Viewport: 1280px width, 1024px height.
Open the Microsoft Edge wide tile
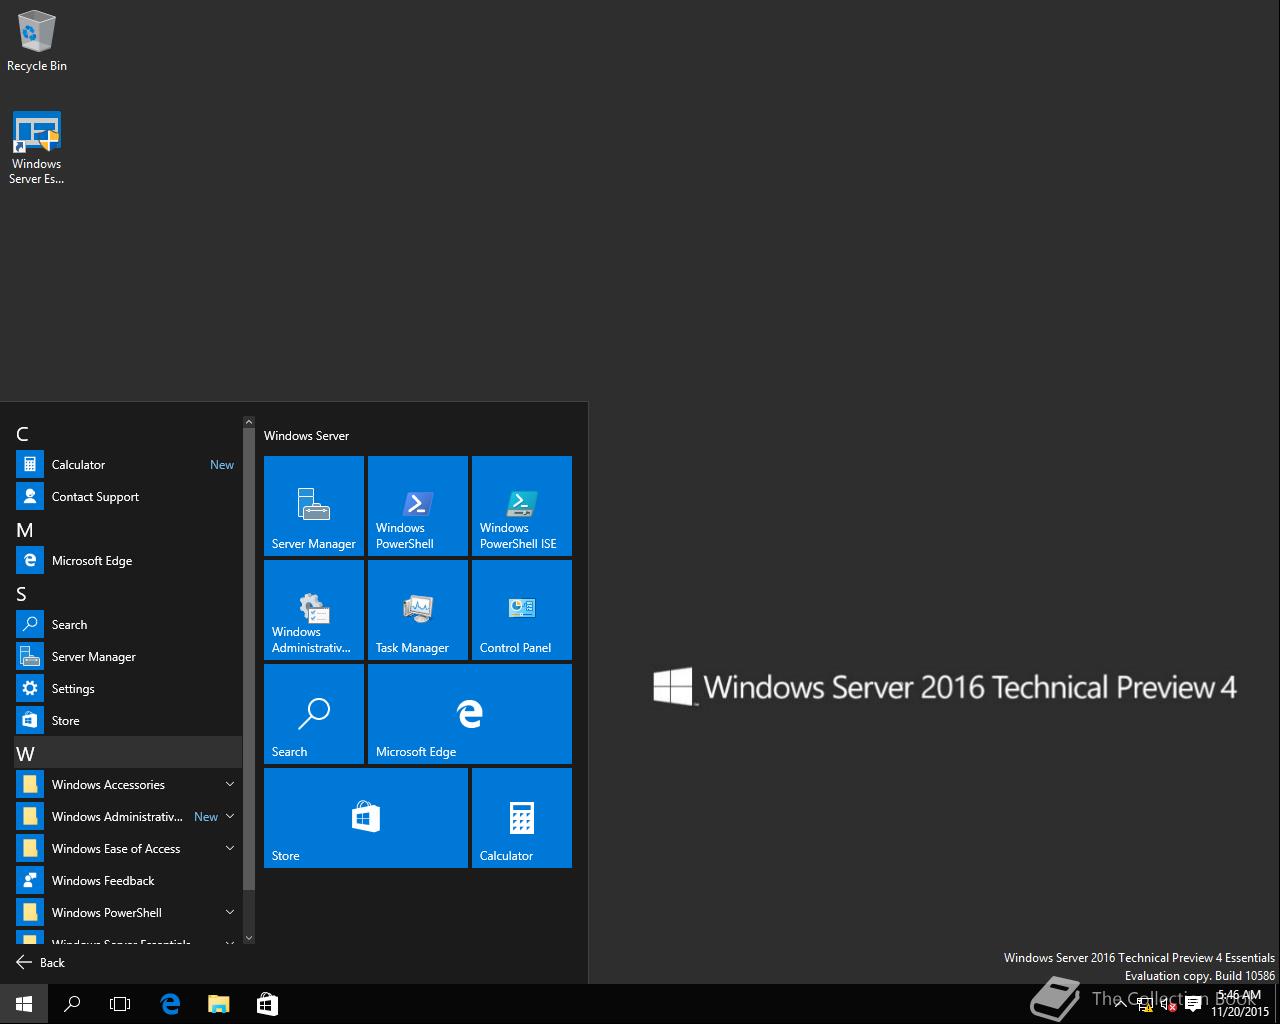click(470, 714)
